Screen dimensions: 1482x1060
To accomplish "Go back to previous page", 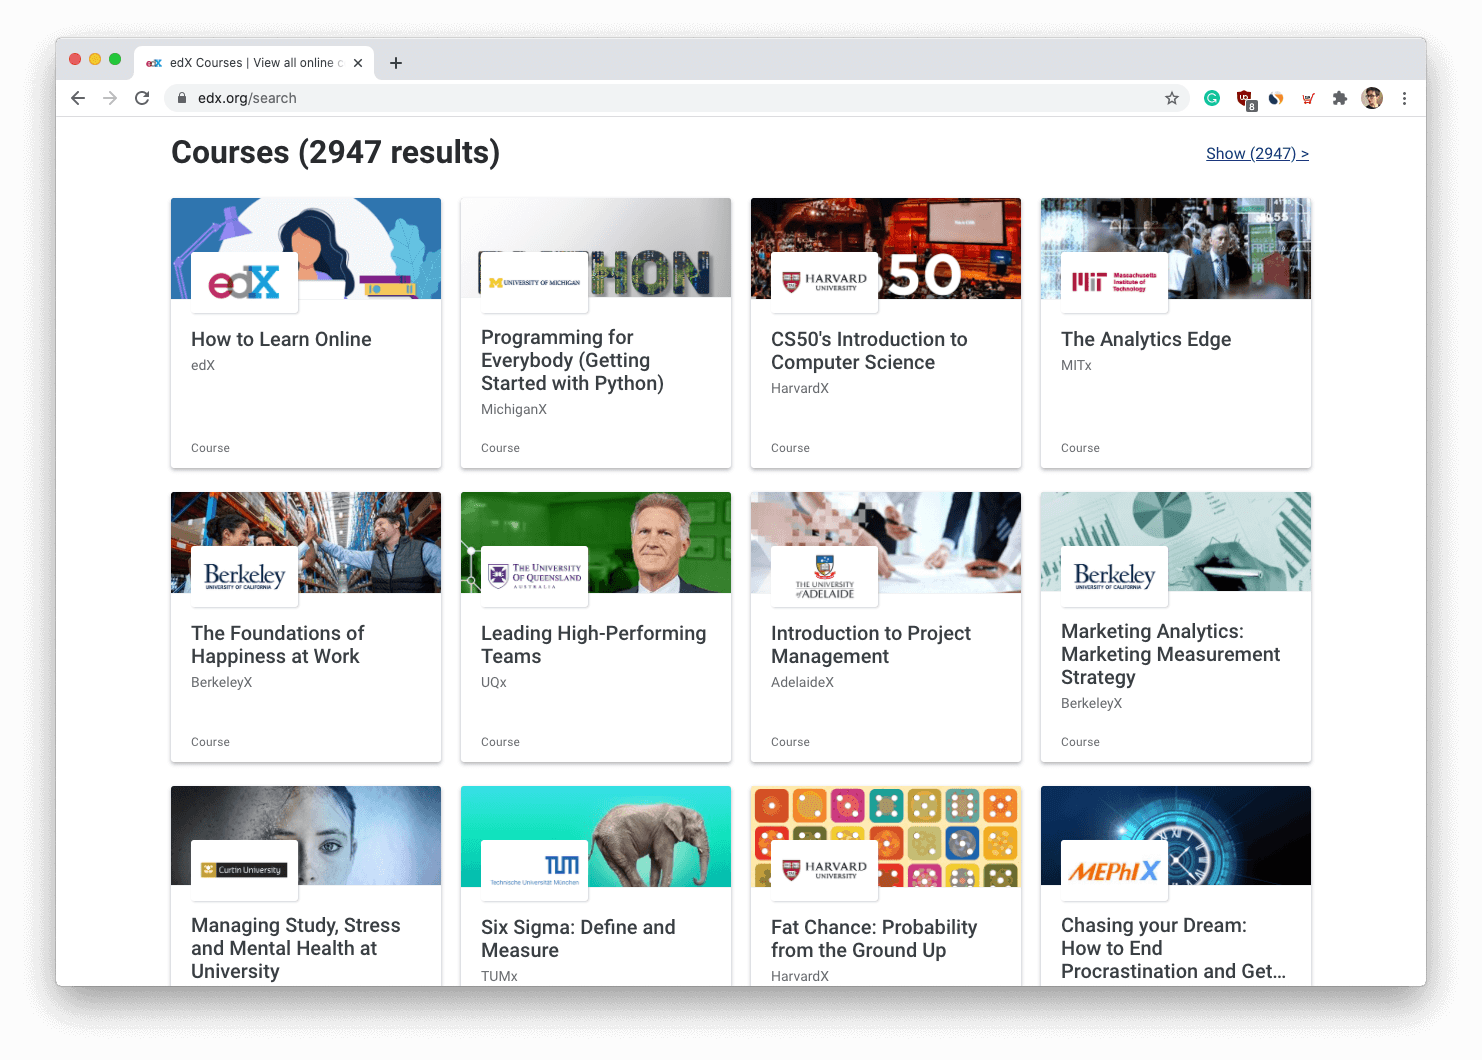I will pyautogui.click(x=78, y=98).
